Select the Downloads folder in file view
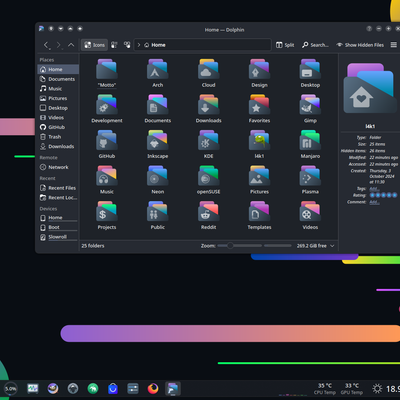Screen dimensions: 400x400 pos(208,104)
